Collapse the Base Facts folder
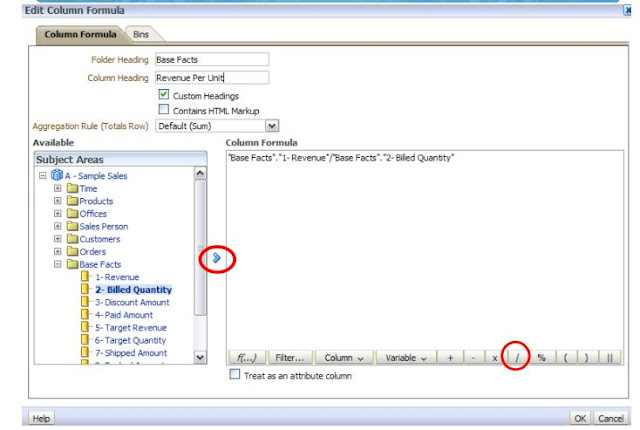The height and width of the screenshot is (430, 640). [x=58, y=264]
